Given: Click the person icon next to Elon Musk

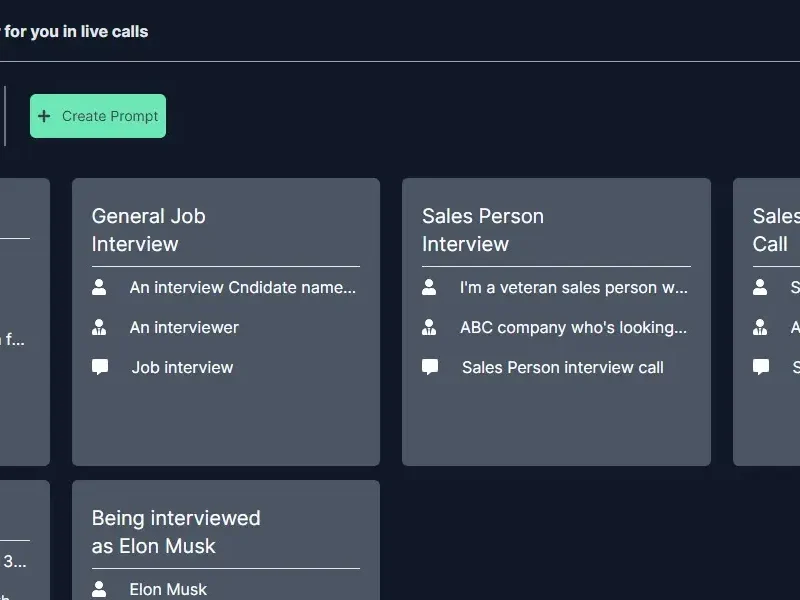Looking at the screenshot, I should (99, 589).
